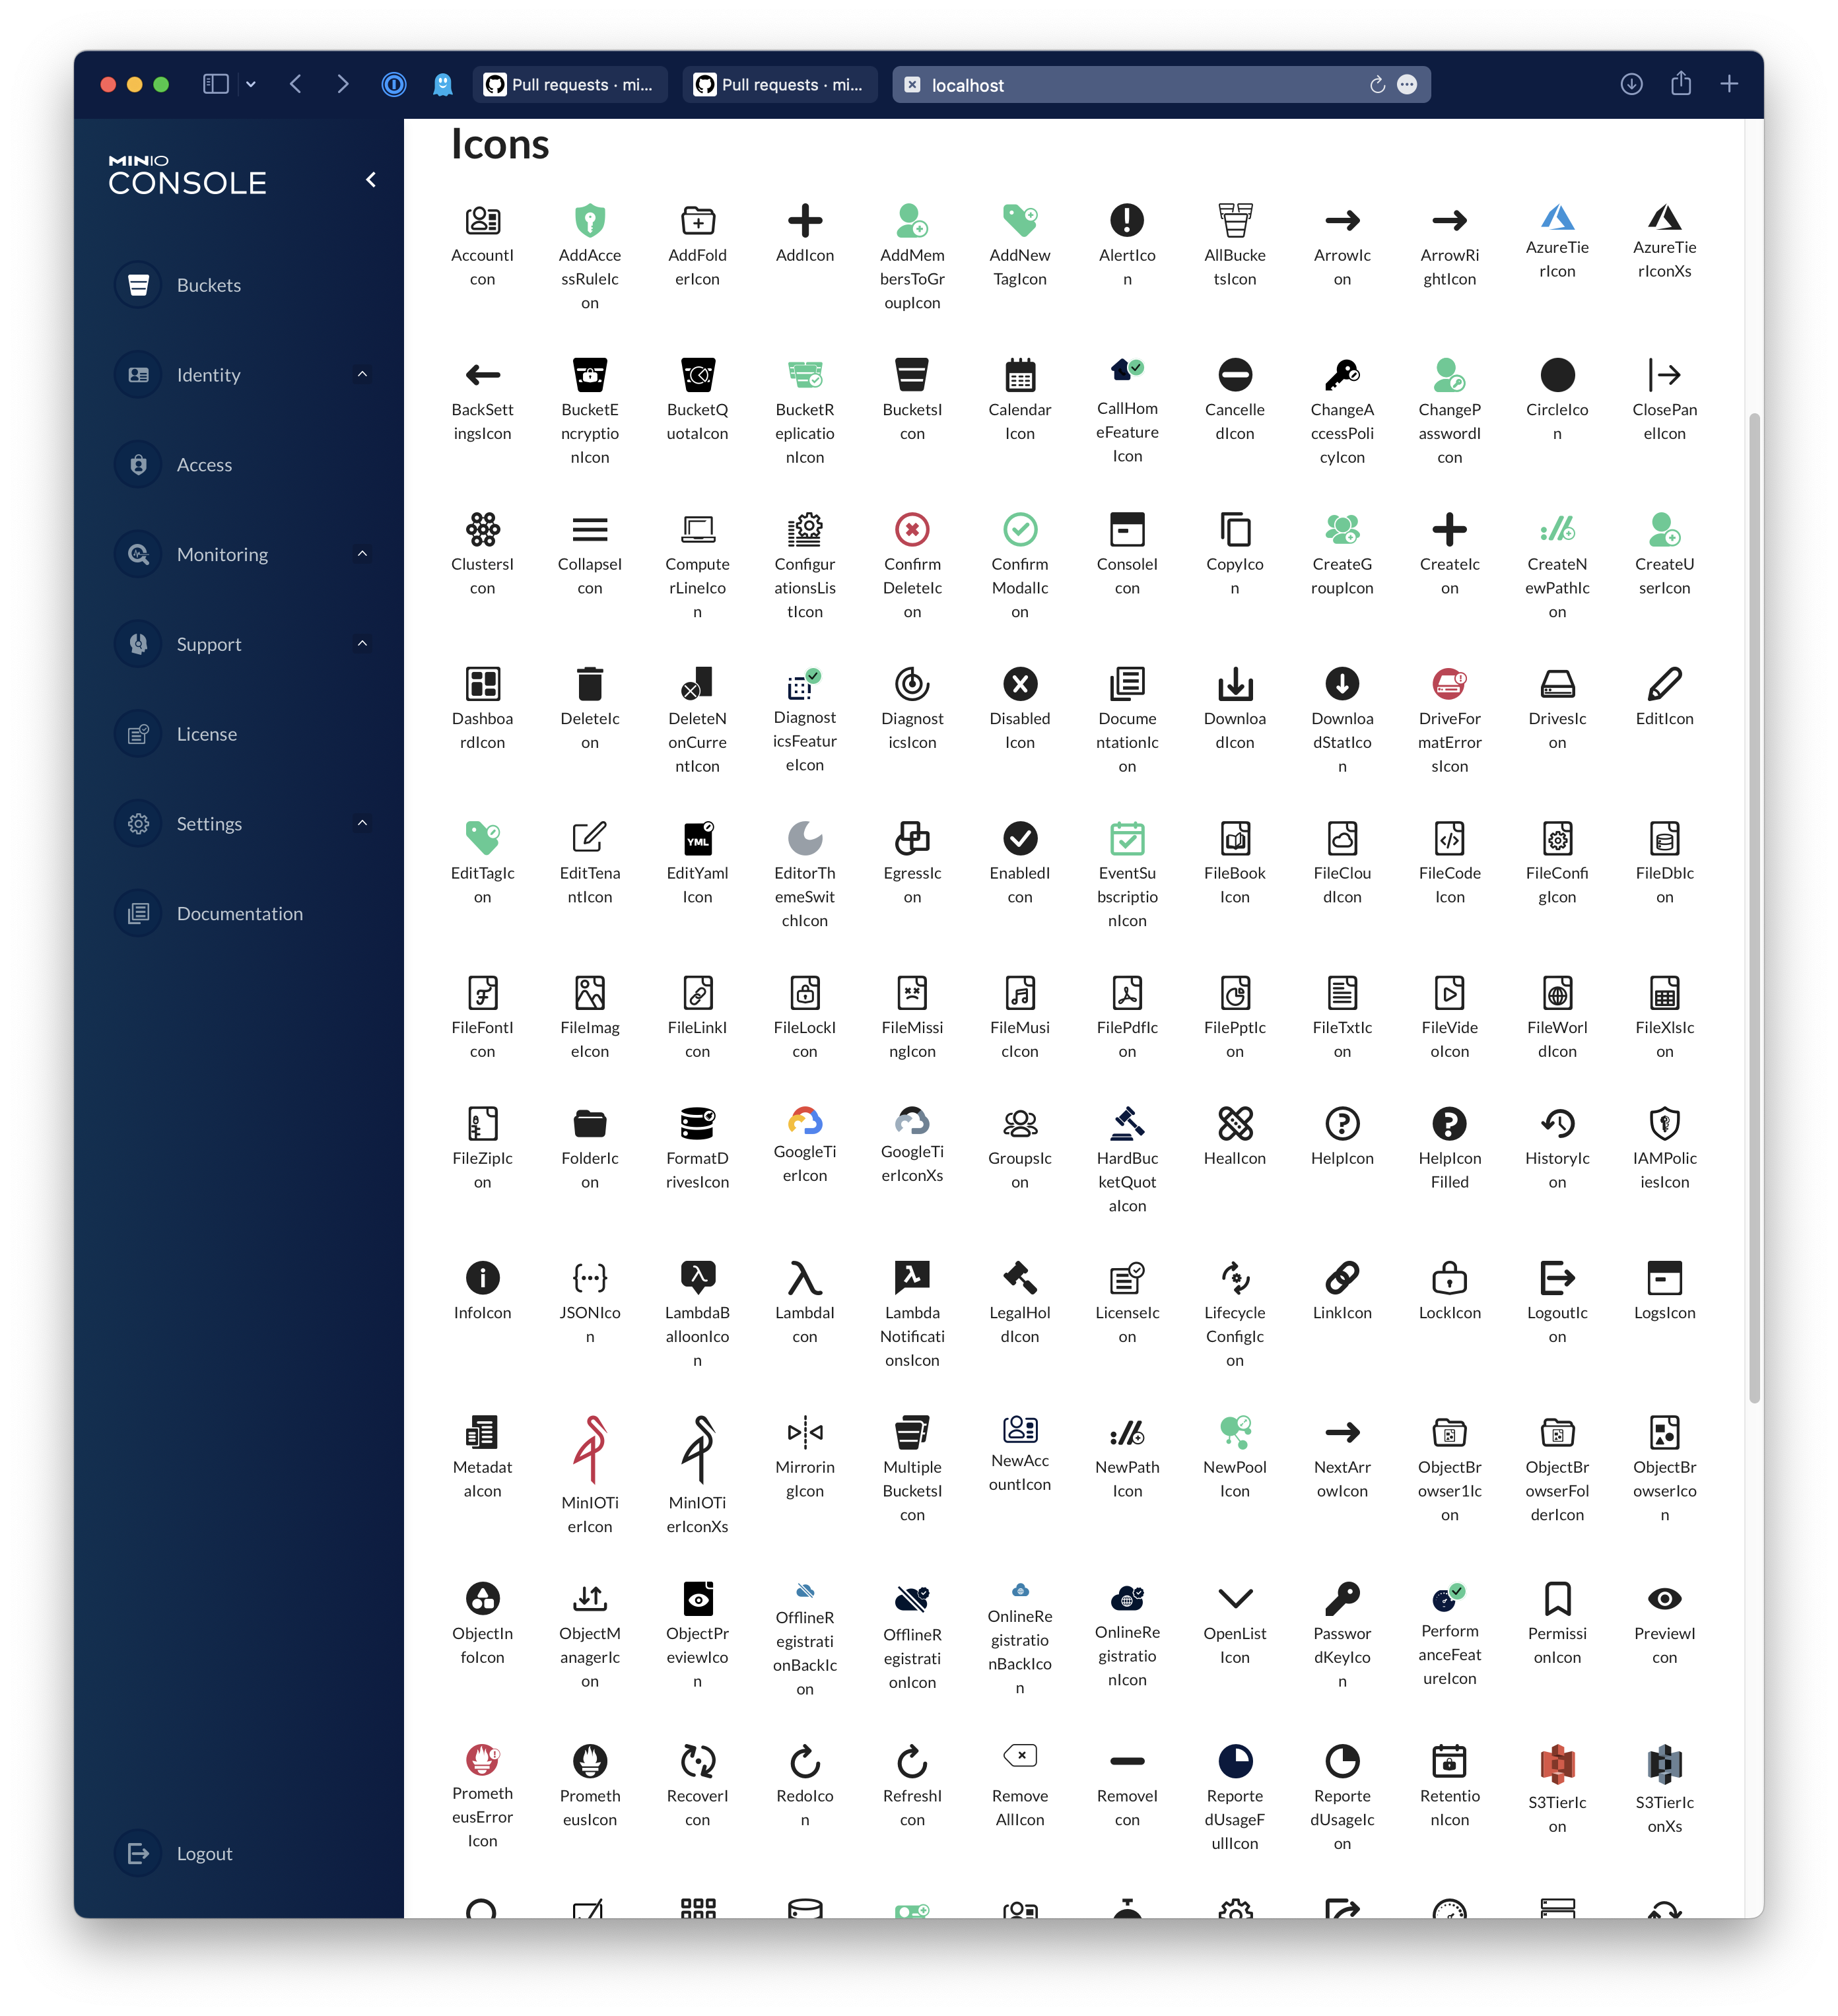1838x2016 pixels.
Task: Open the Documentation link in sidebar
Action: (x=239, y=913)
